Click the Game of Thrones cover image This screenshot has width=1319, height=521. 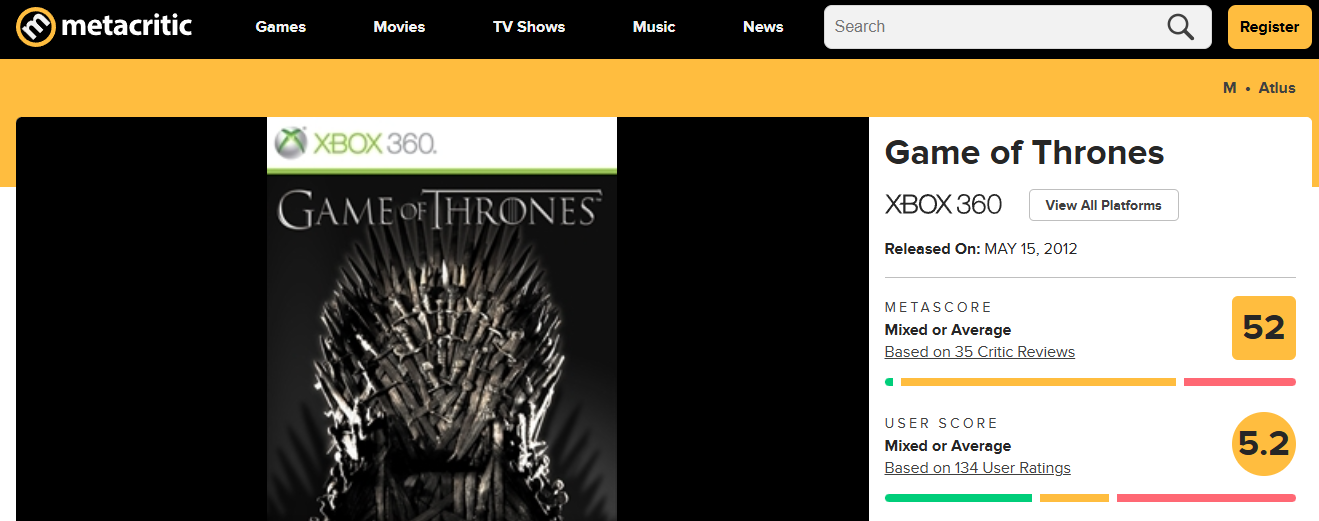coord(442,319)
